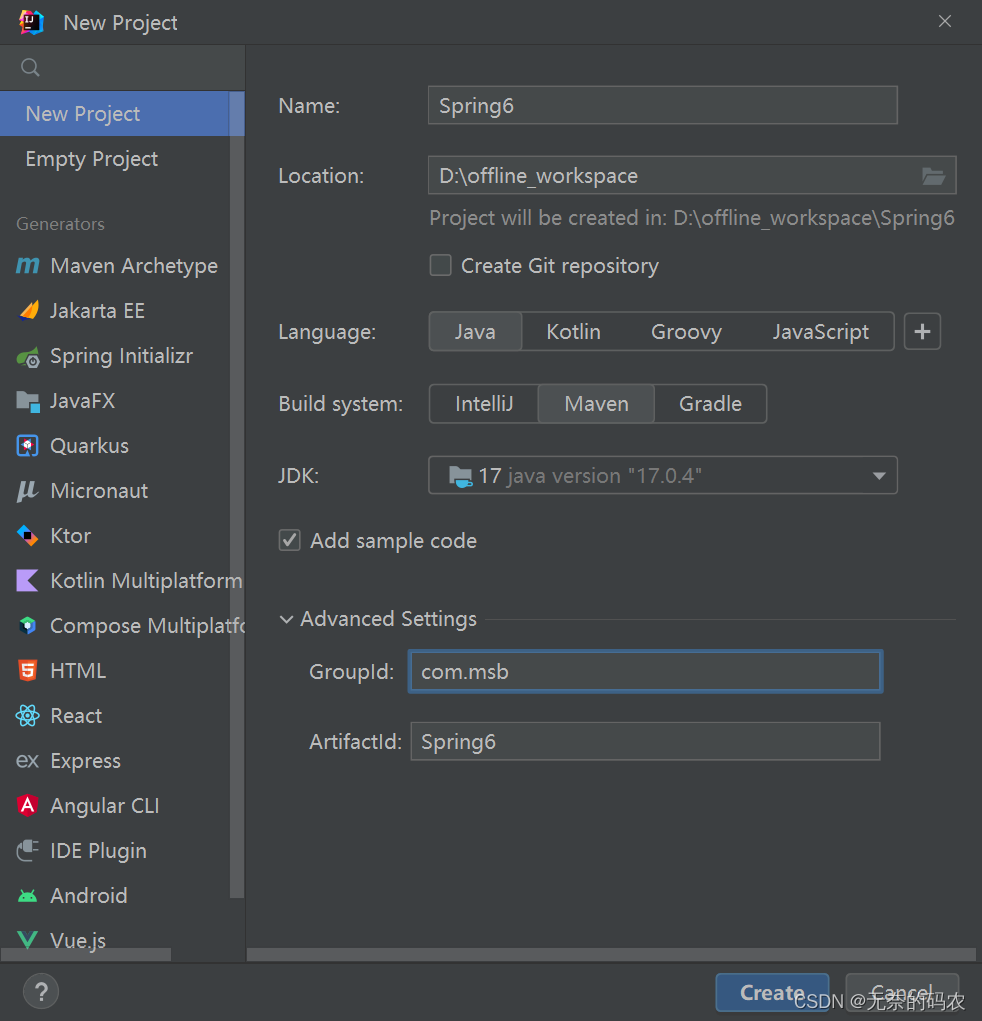982x1021 pixels.
Task: Select Java as the language
Action: (475, 331)
